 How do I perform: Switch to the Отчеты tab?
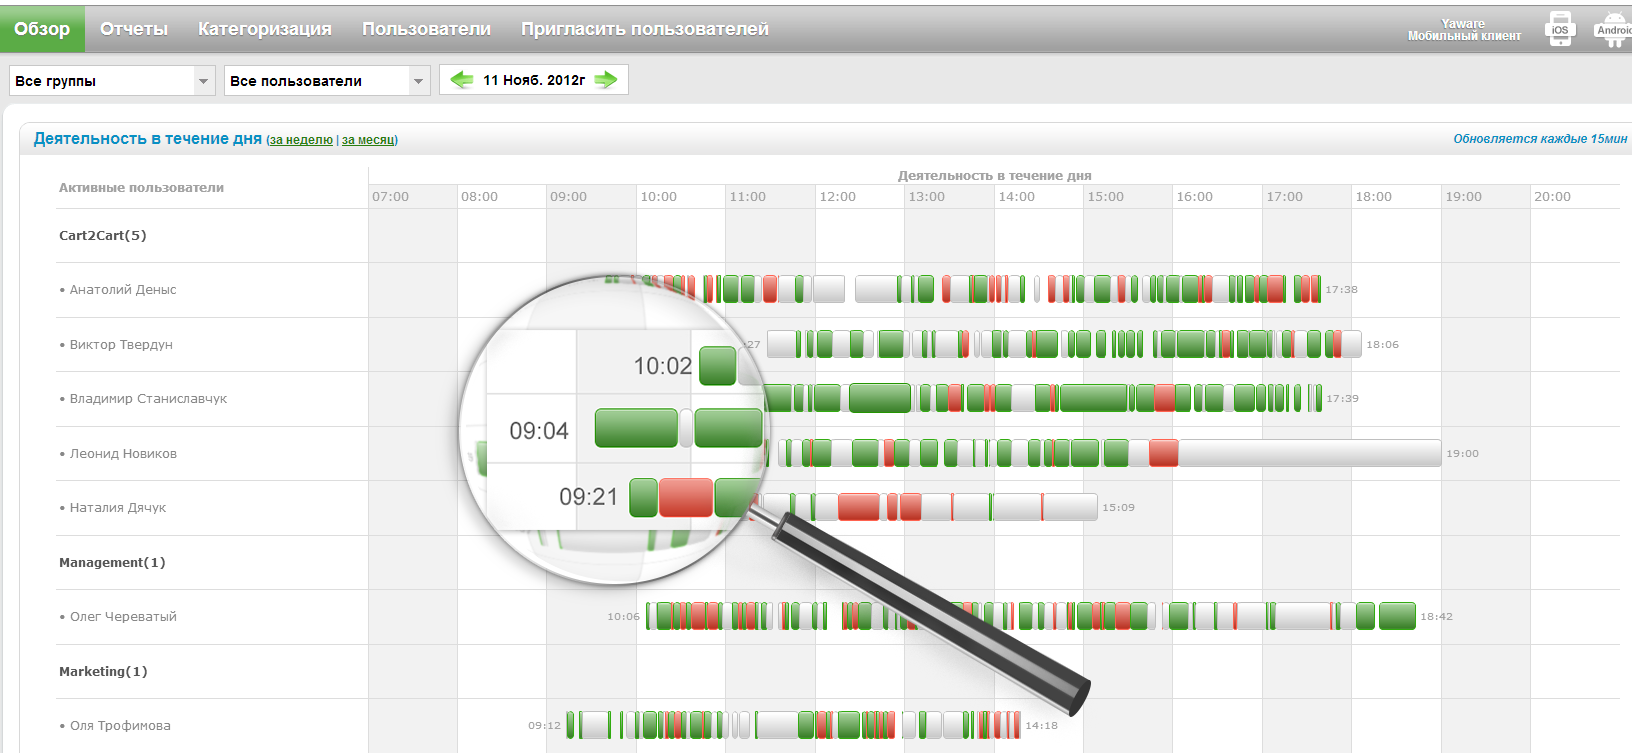tap(134, 29)
